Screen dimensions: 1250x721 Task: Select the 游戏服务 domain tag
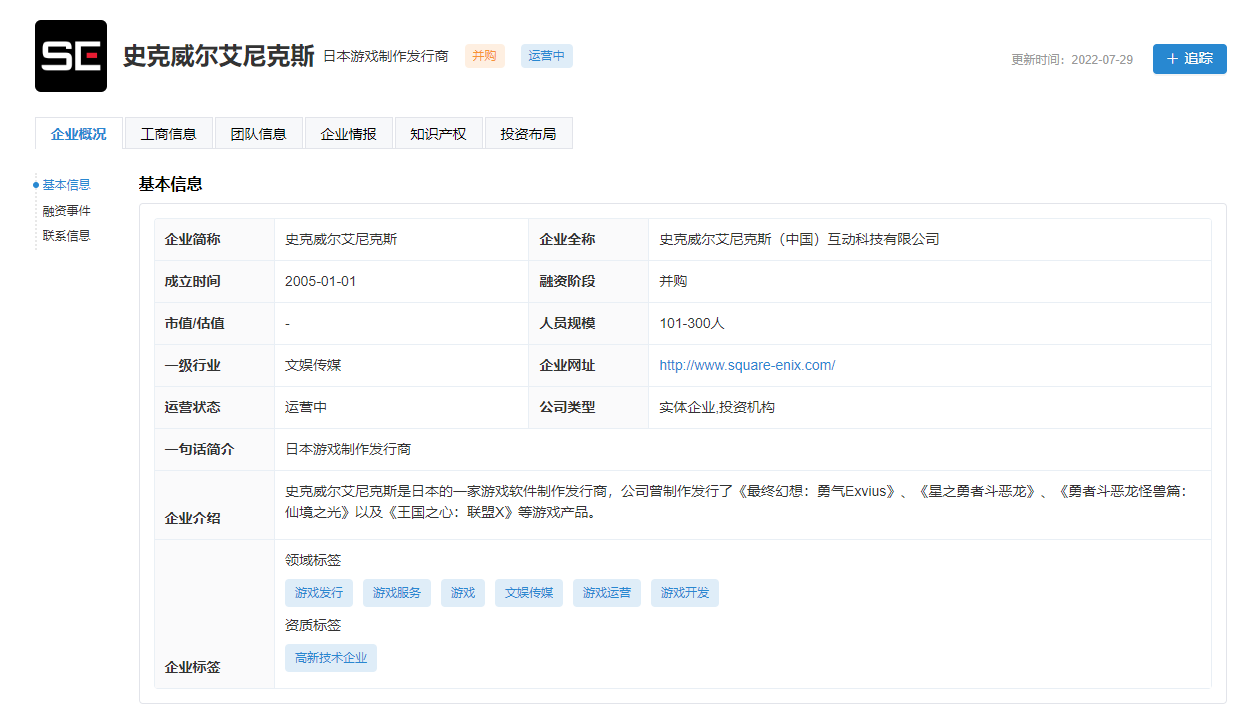pyautogui.click(x=397, y=593)
